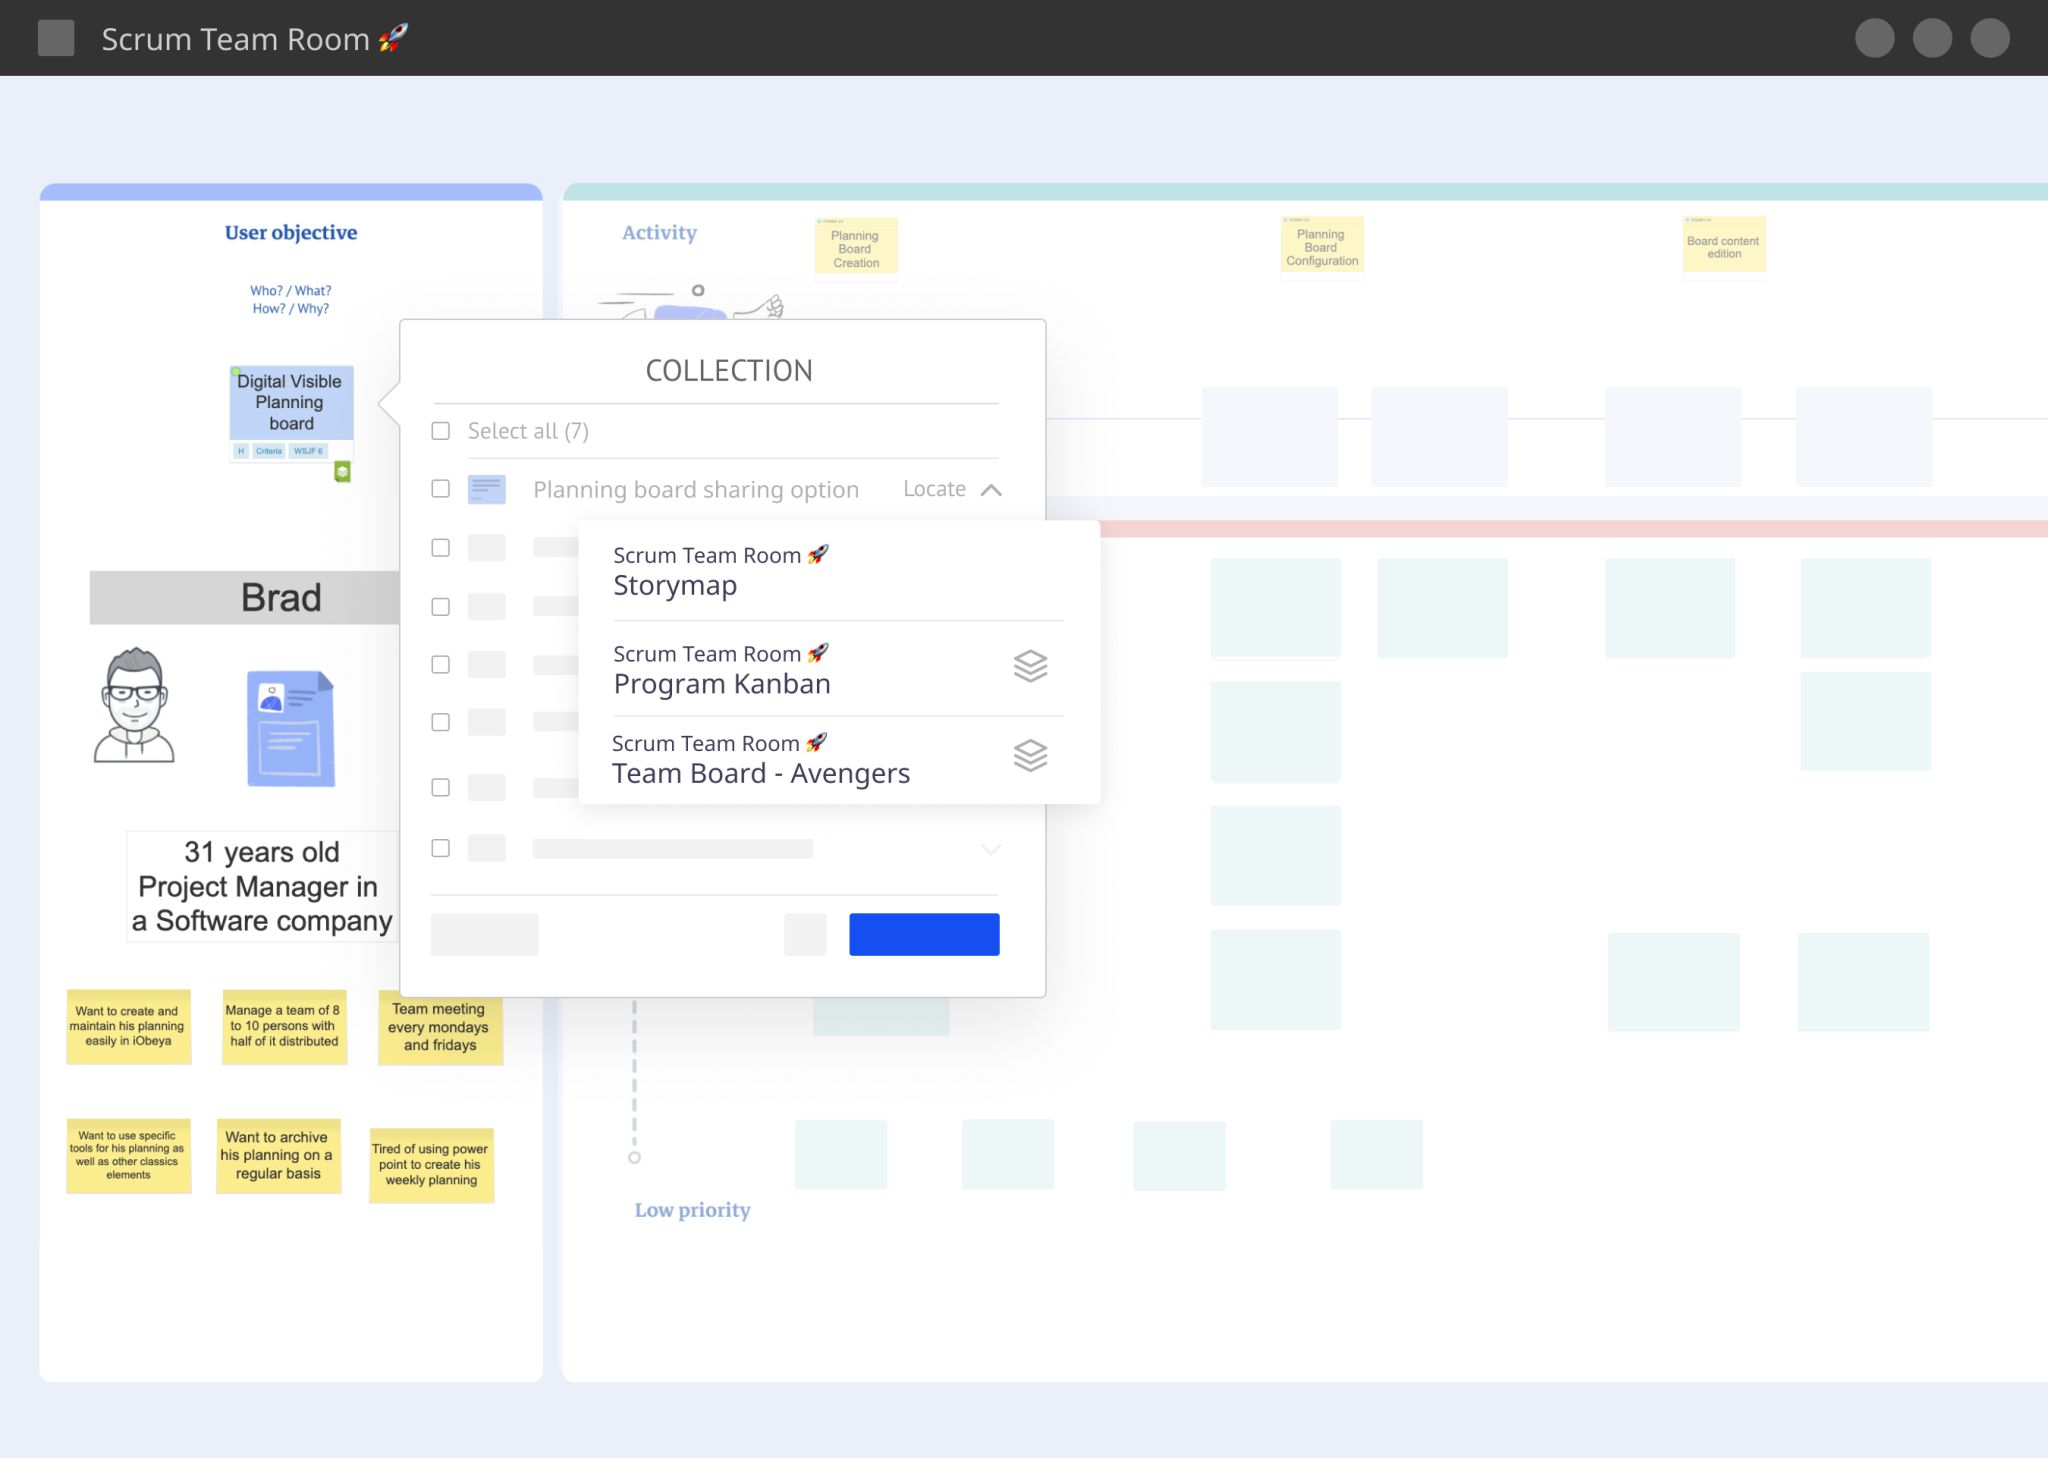Select the sticky note about archiving his planning regularly
The image size is (2048, 1458).
click(279, 1156)
